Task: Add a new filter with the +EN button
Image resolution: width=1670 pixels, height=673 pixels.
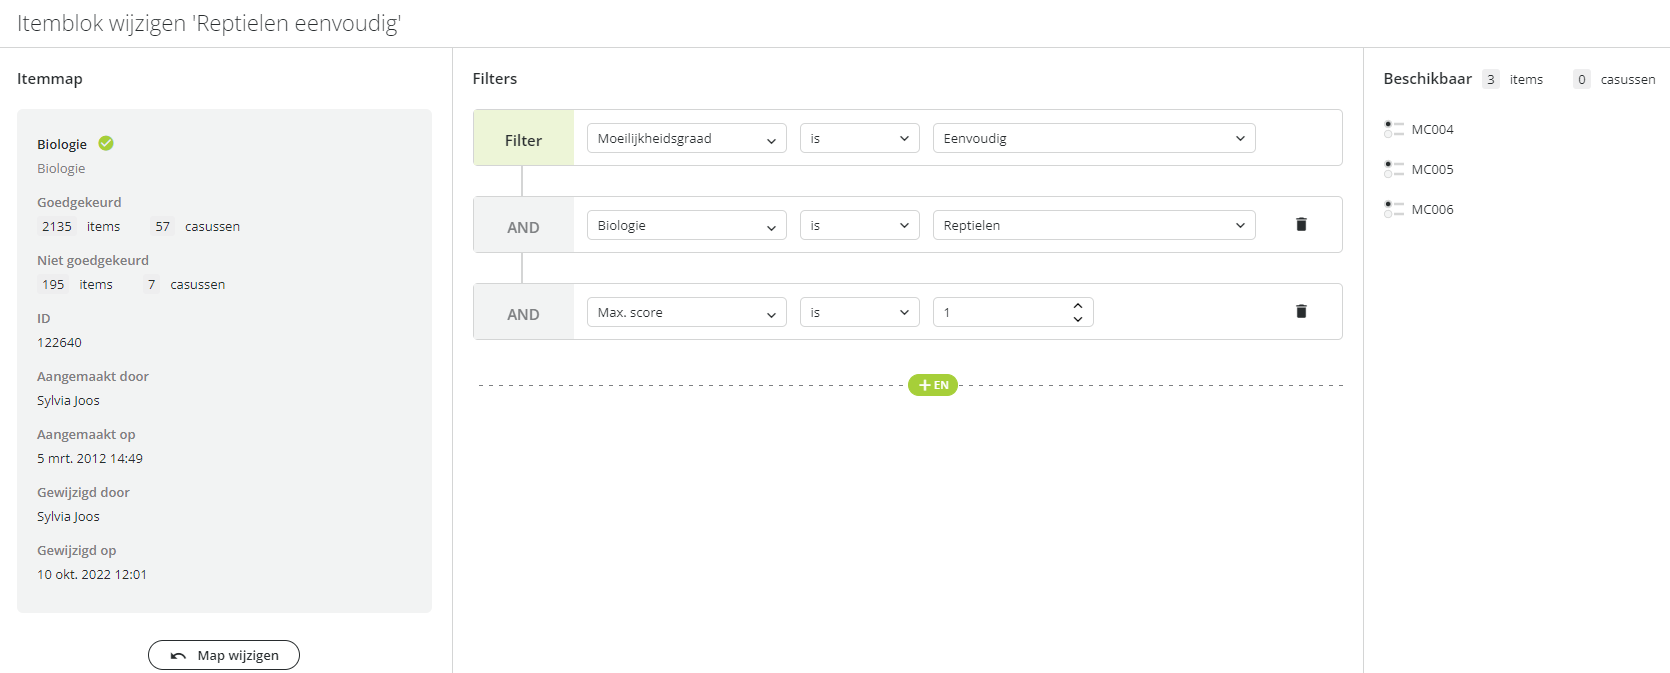Action: pos(933,385)
